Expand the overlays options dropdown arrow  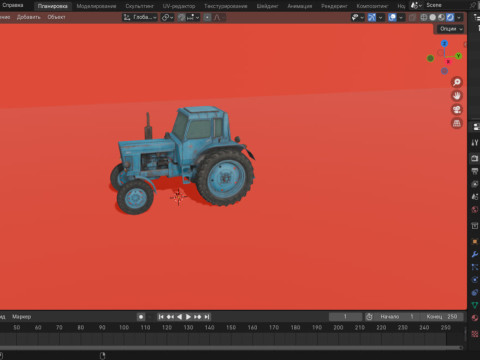401,17
